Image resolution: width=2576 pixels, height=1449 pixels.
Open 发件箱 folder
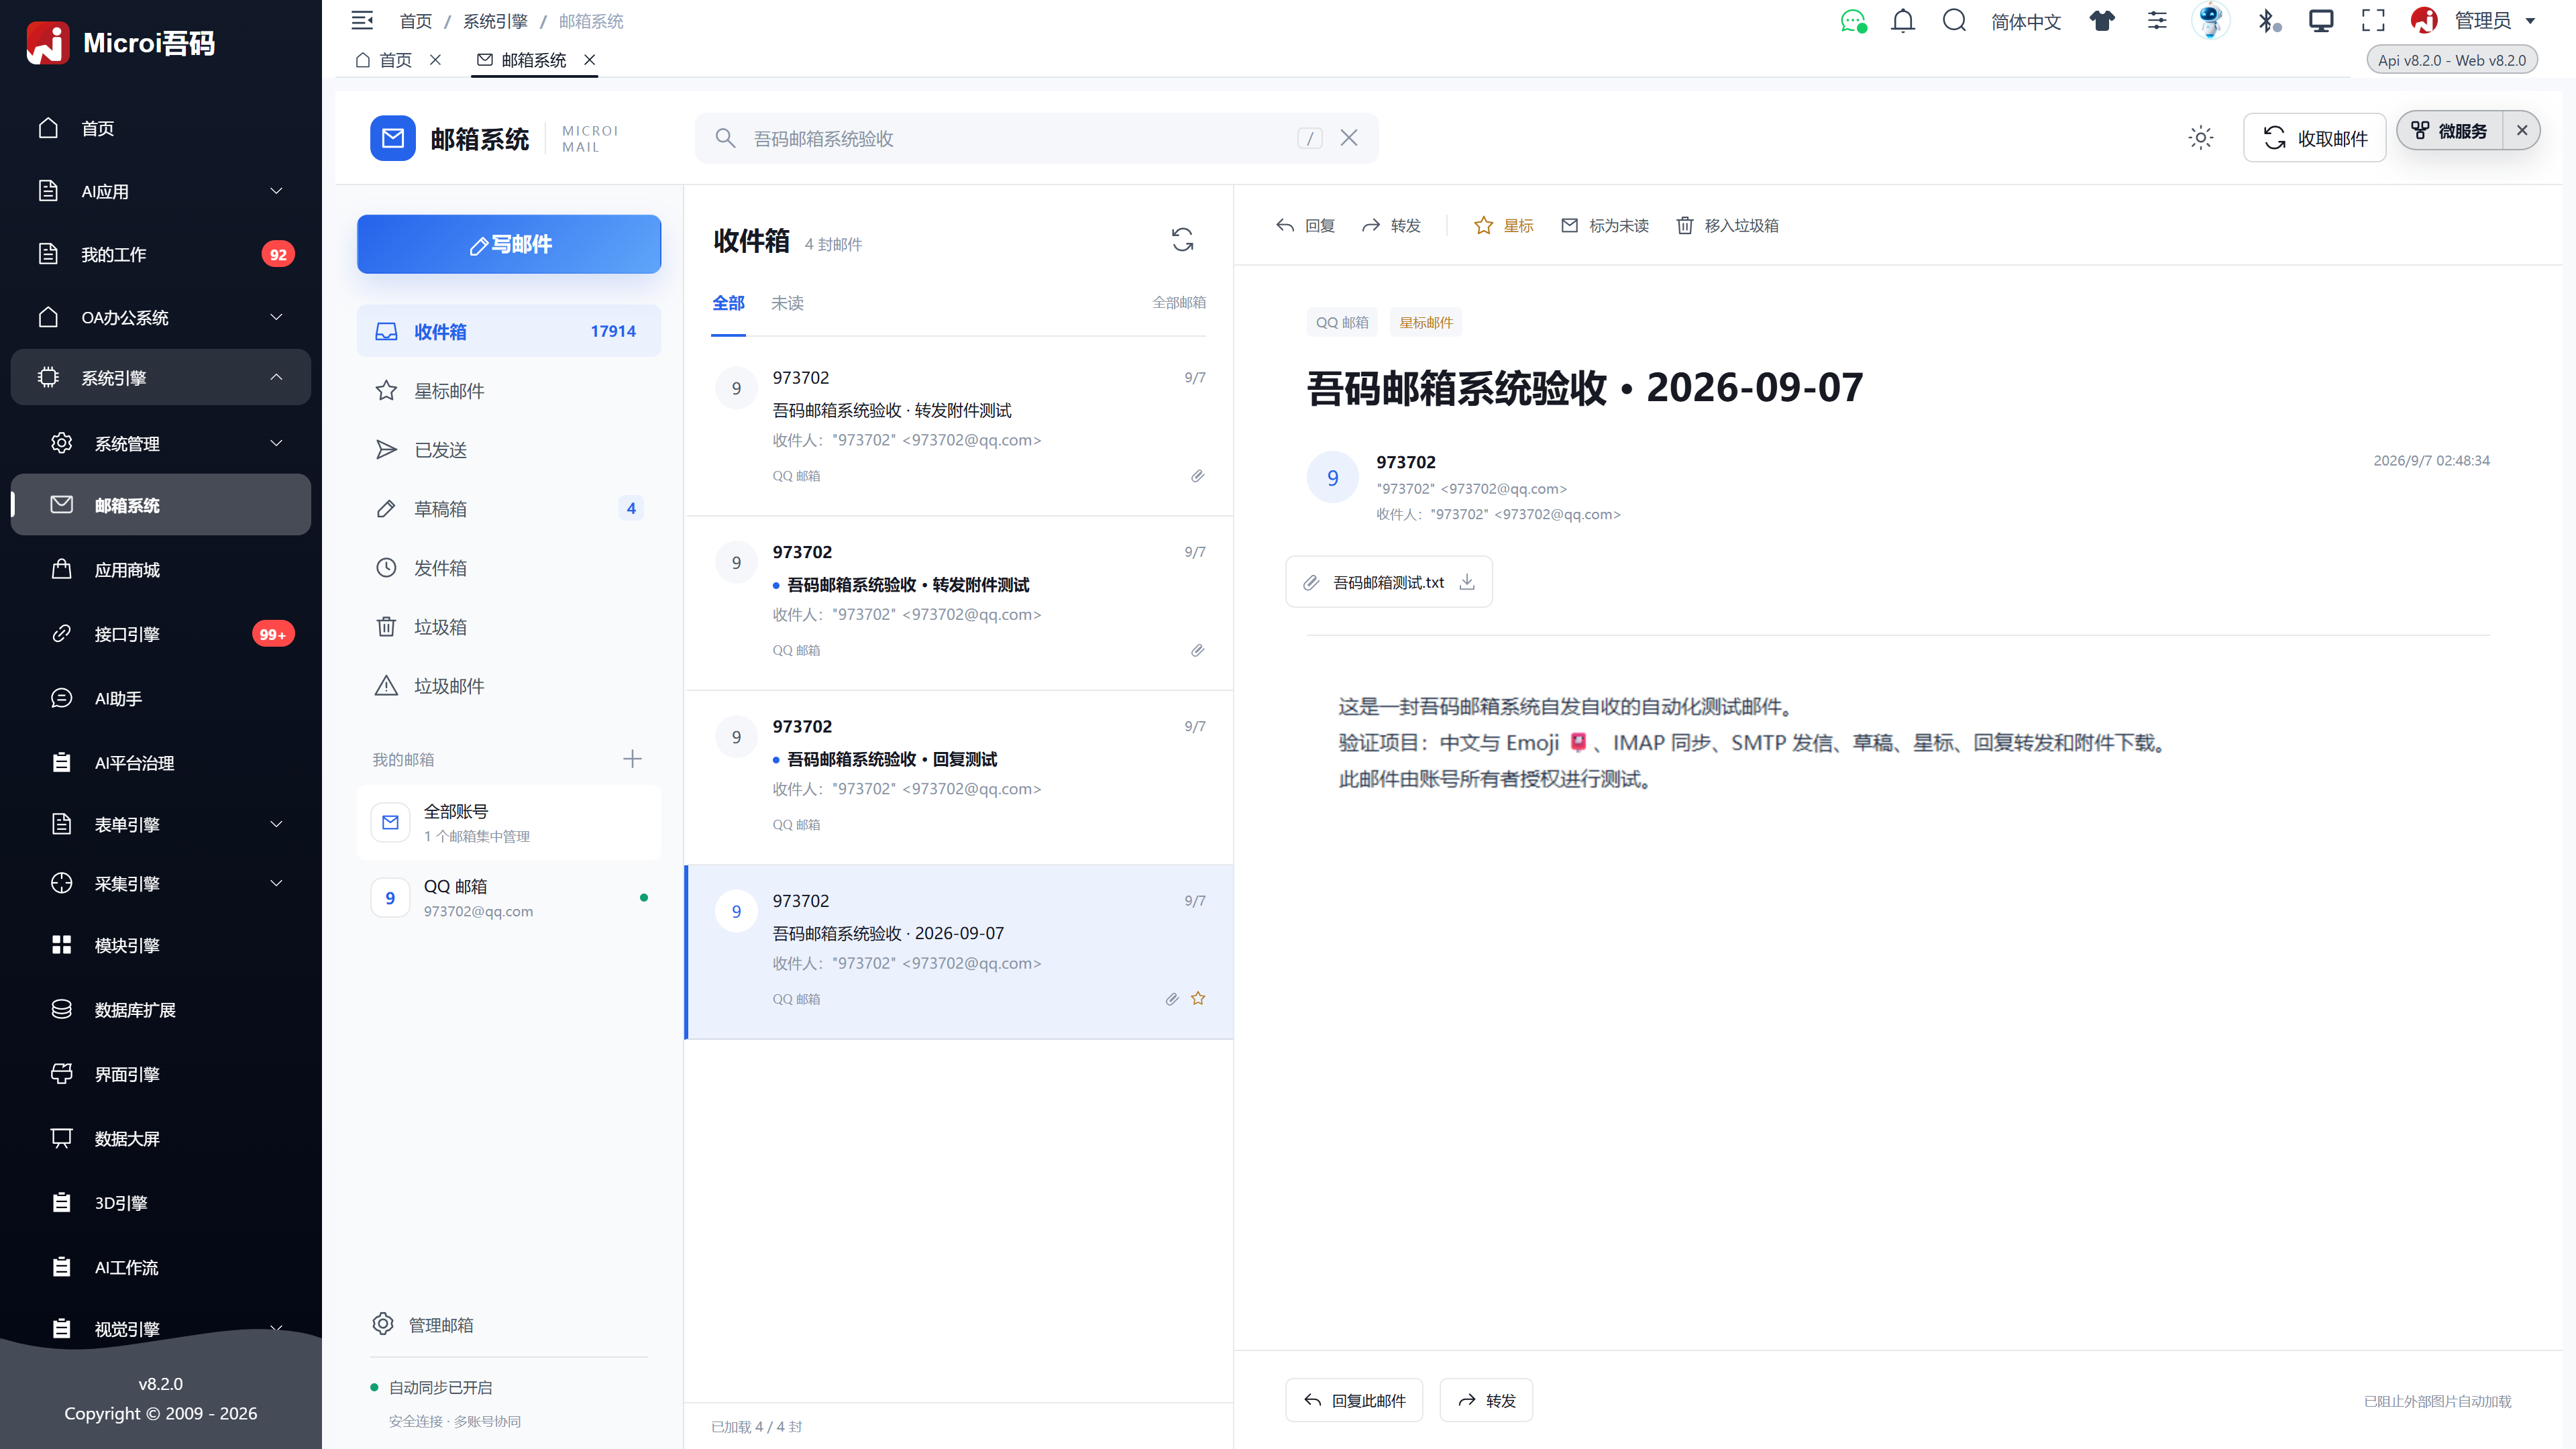508,568
